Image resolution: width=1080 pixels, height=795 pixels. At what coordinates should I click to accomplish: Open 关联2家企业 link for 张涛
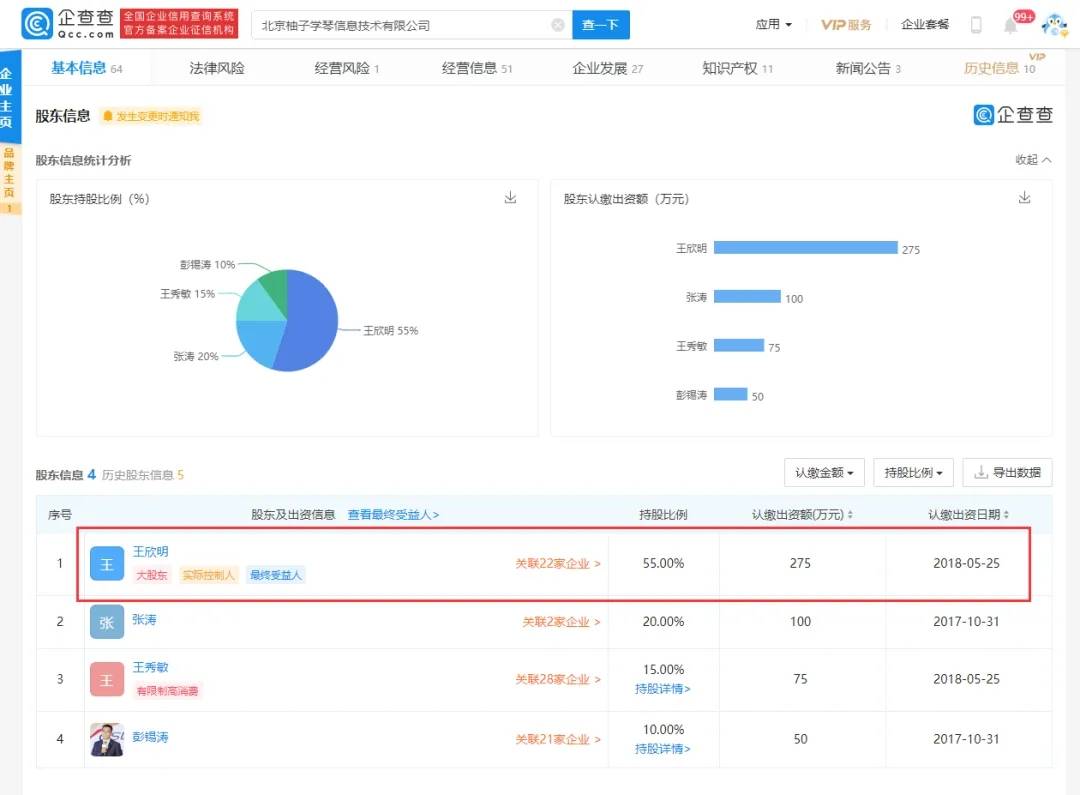pos(561,622)
